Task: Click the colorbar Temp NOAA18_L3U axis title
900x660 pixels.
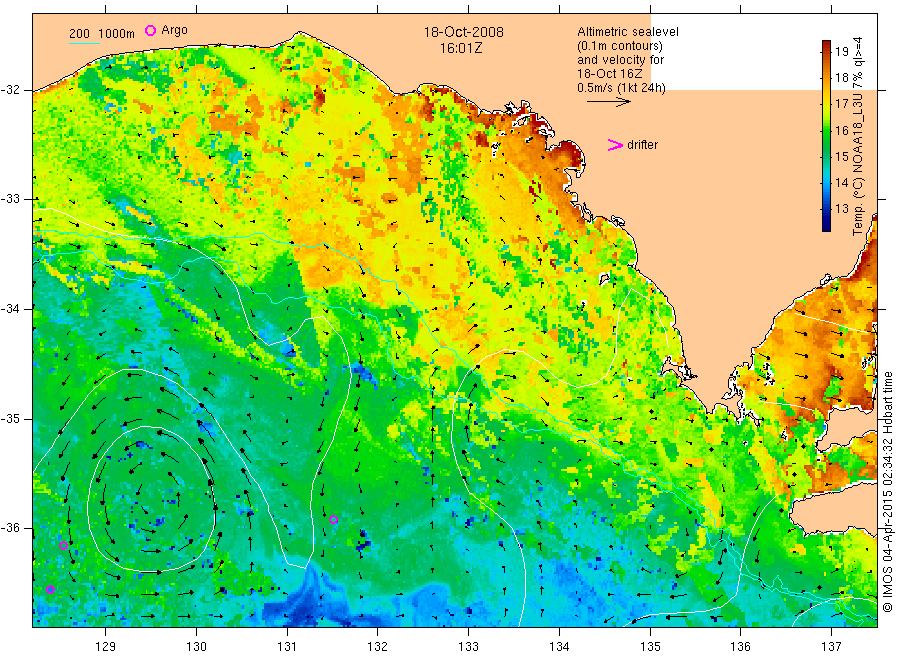Action: [x=858, y=136]
